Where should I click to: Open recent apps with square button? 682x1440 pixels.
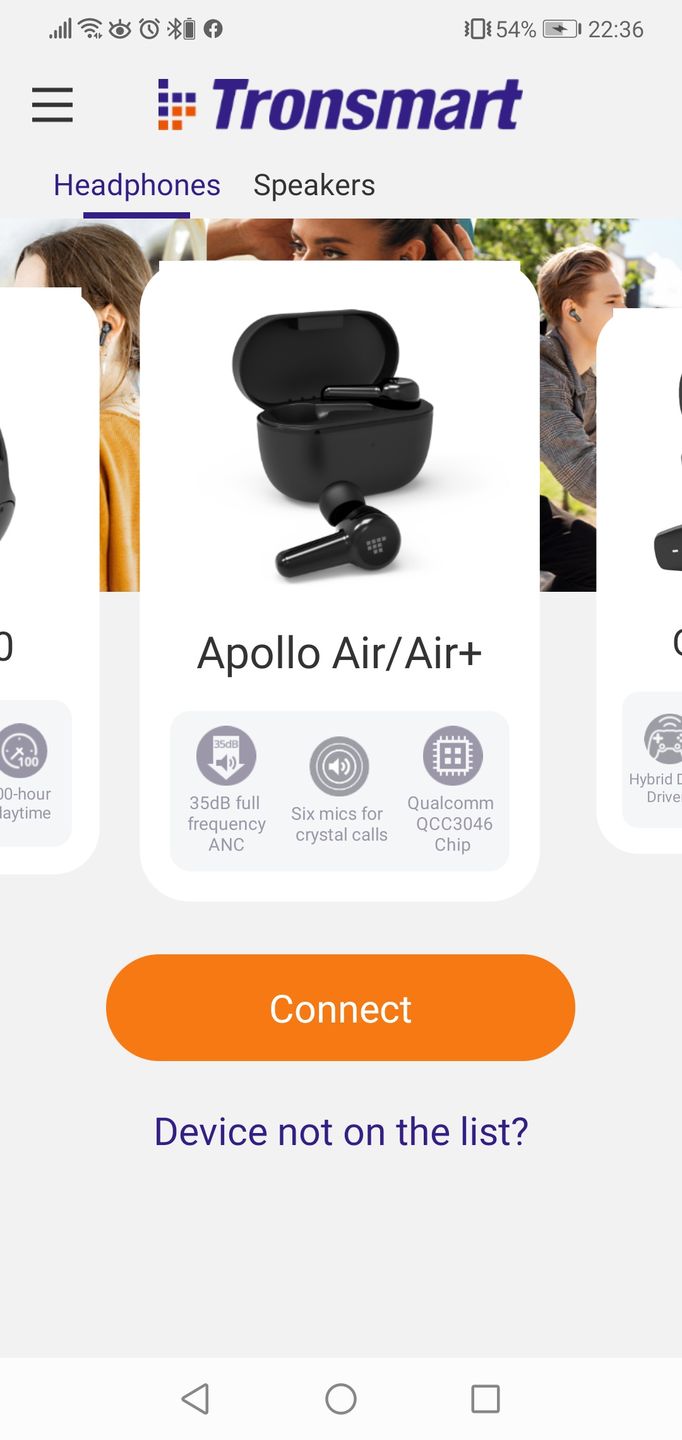pyautogui.click(x=485, y=1398)
